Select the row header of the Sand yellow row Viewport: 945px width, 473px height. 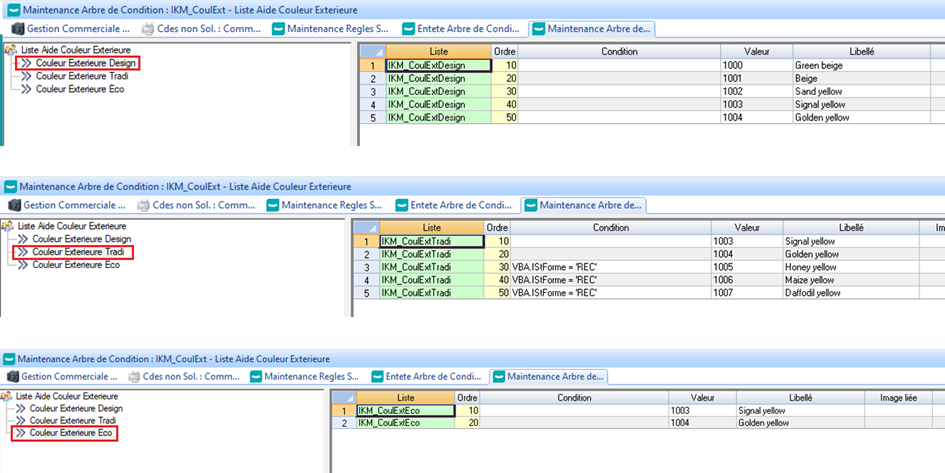point(370,91)
